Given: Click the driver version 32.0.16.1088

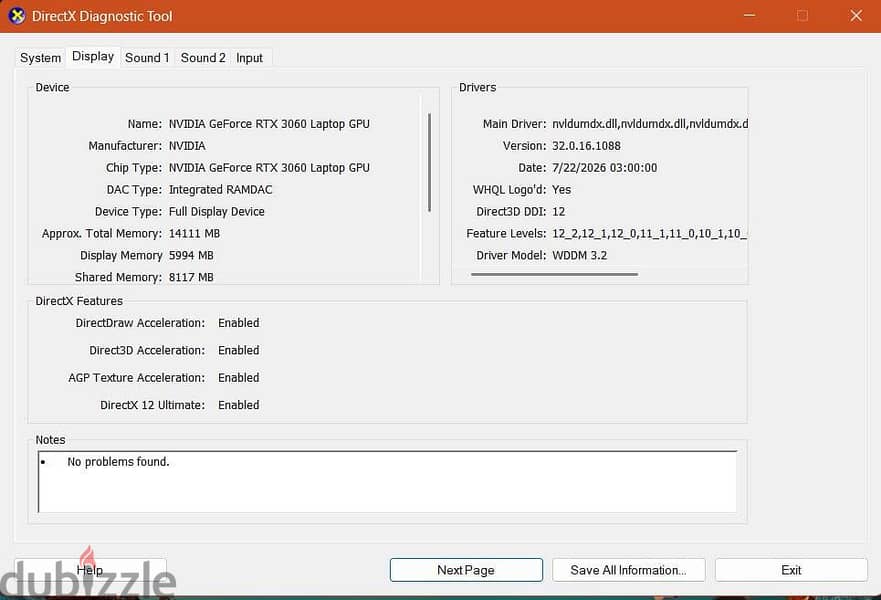Looking at the screenshot, I should click(x=586, y=146).
